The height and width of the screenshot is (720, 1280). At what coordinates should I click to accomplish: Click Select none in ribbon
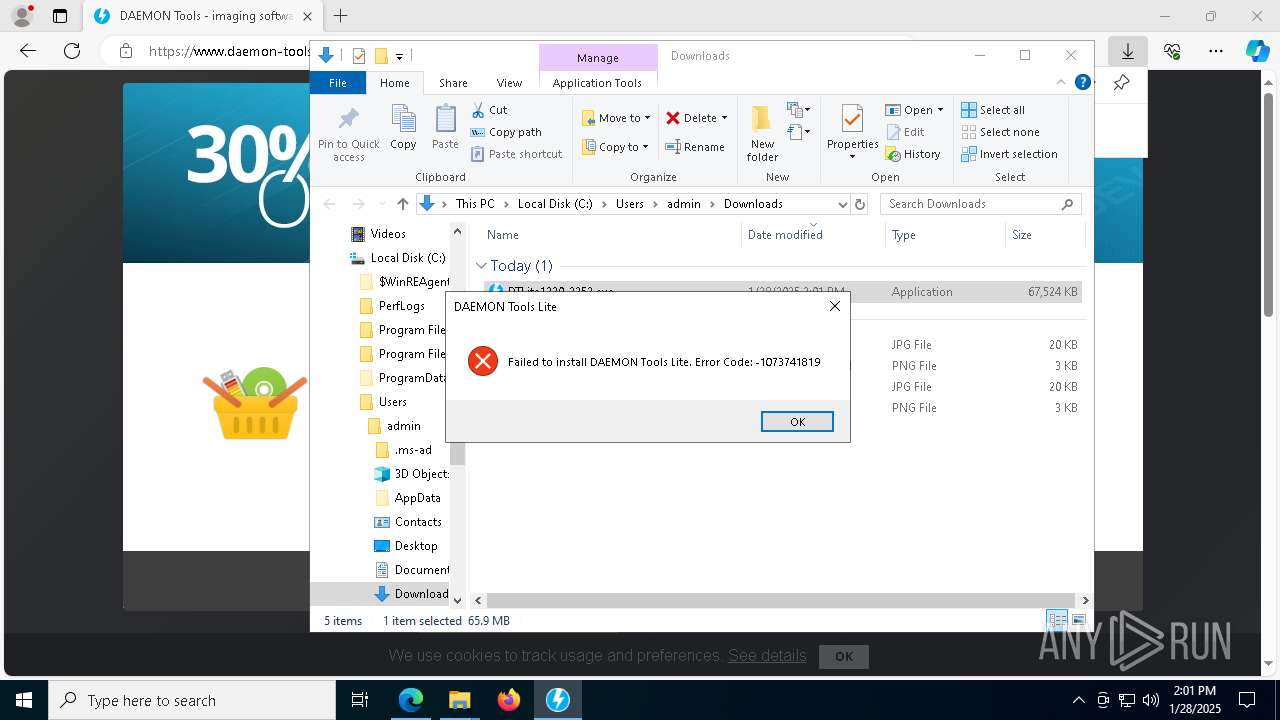click(1000, 132)
